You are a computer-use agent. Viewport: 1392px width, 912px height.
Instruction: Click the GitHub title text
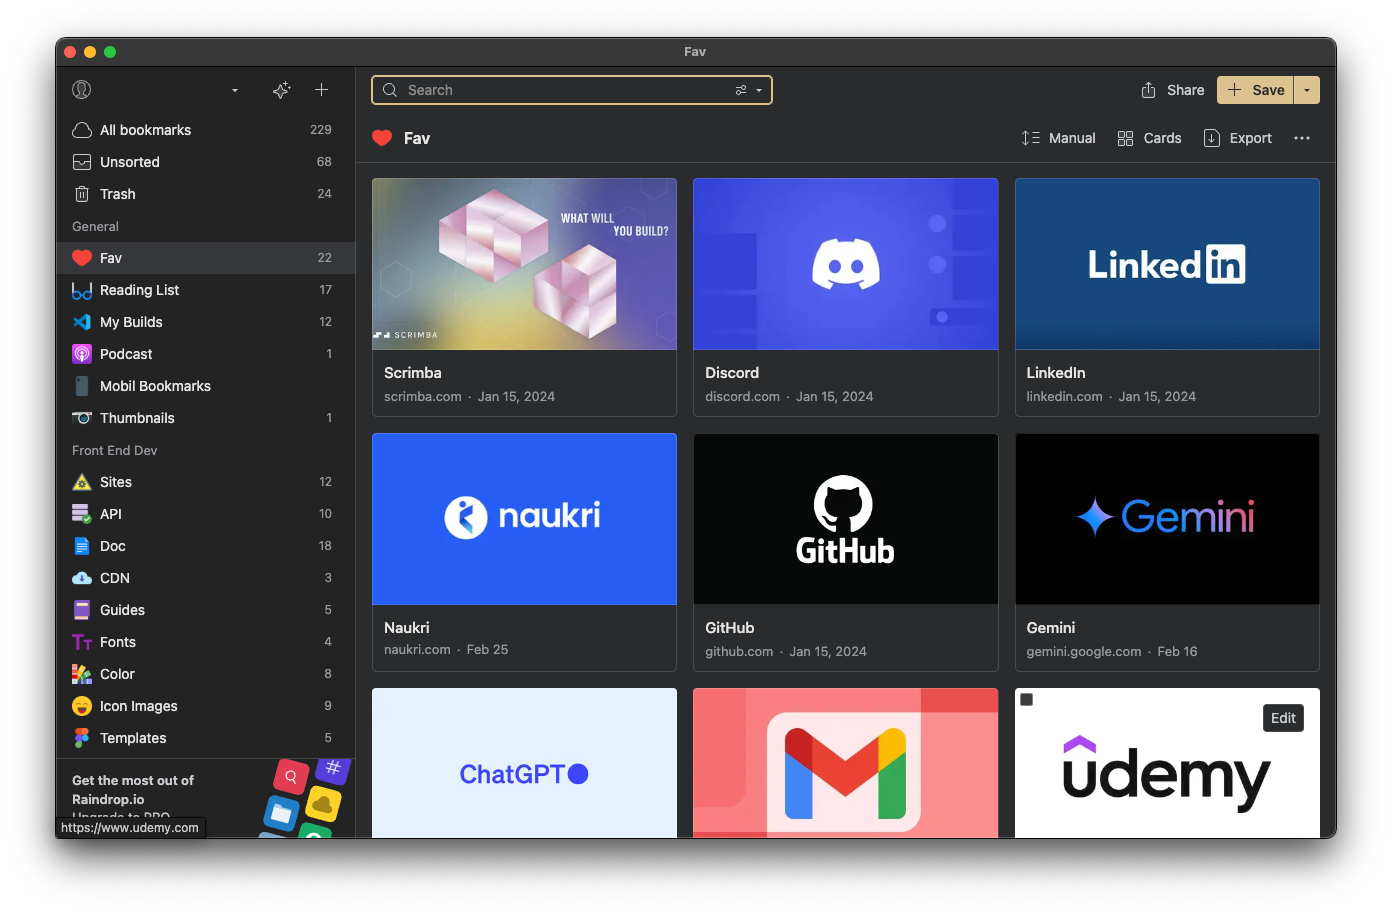[730, 628]
